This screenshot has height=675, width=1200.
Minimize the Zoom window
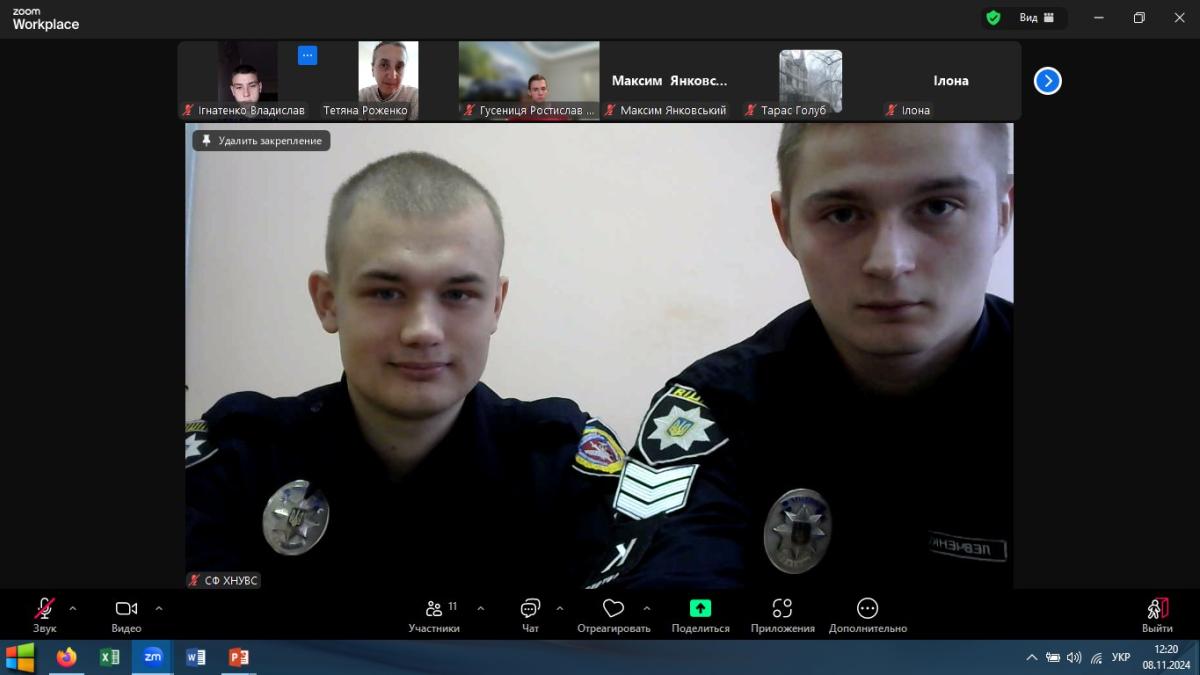tap(1099, 18)
